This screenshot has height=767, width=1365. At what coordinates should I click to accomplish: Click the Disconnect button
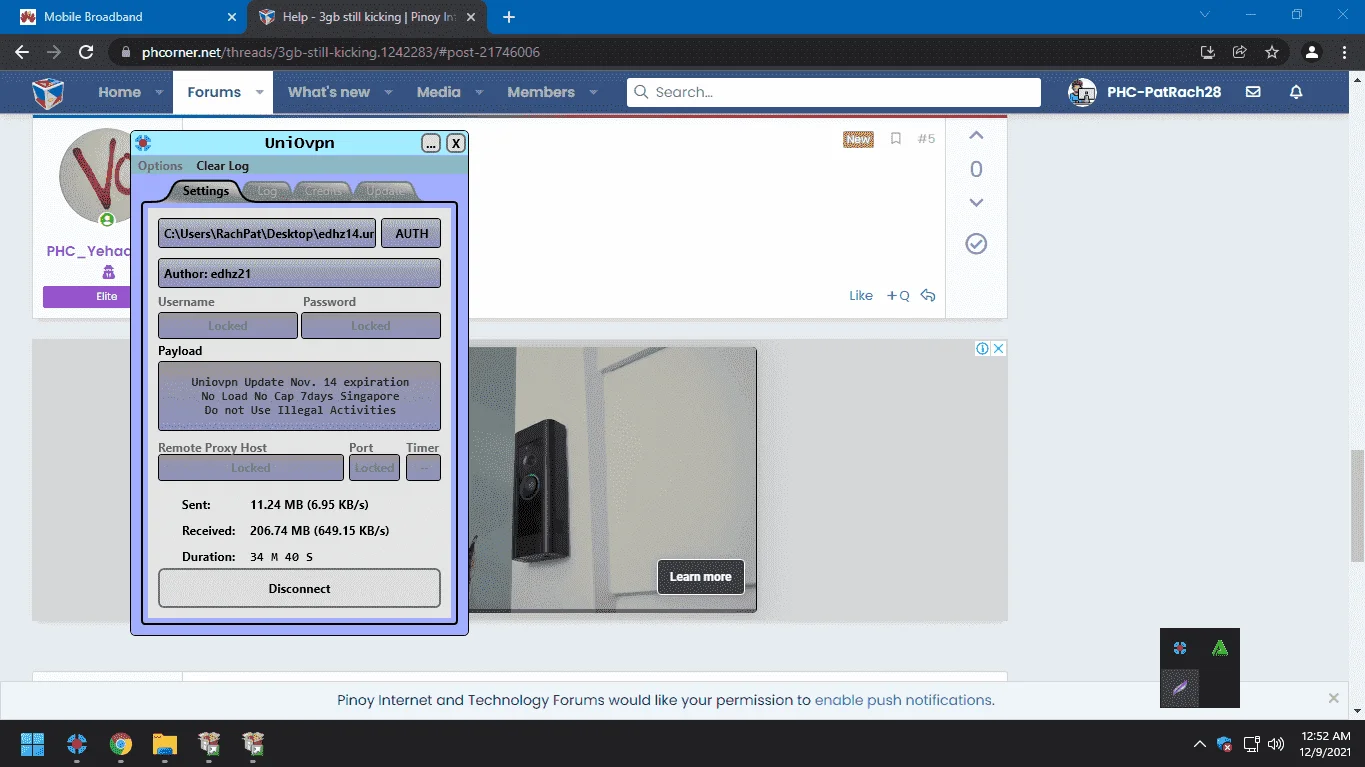(299, 589)
